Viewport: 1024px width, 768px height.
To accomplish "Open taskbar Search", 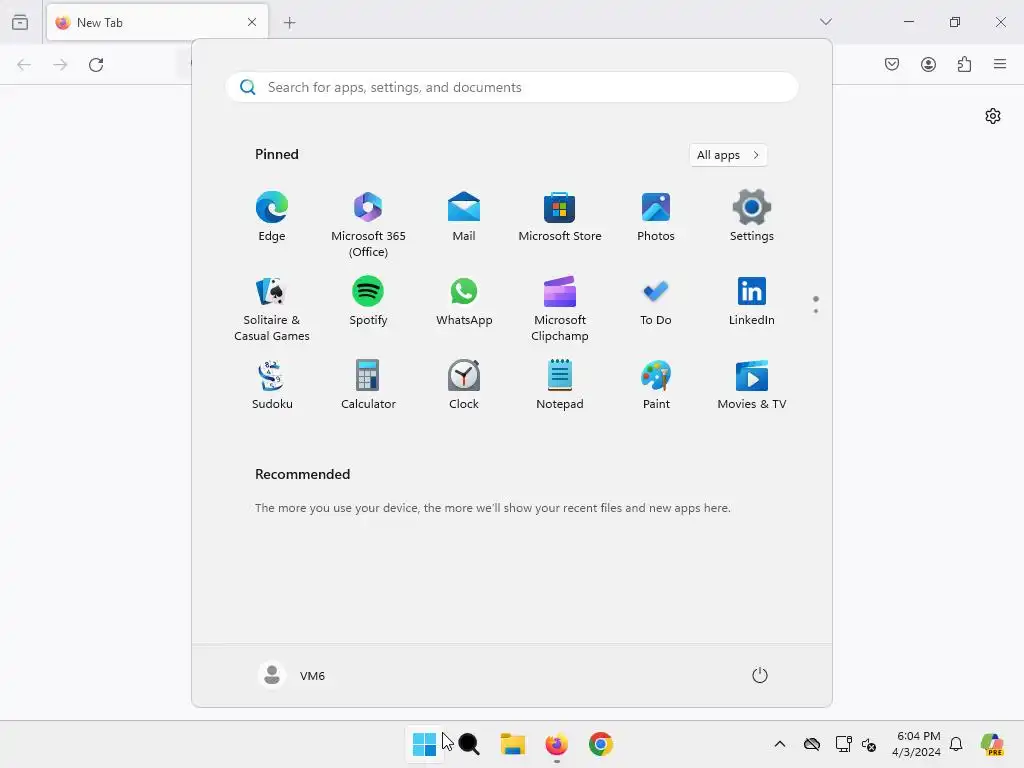I will [469, 744].
